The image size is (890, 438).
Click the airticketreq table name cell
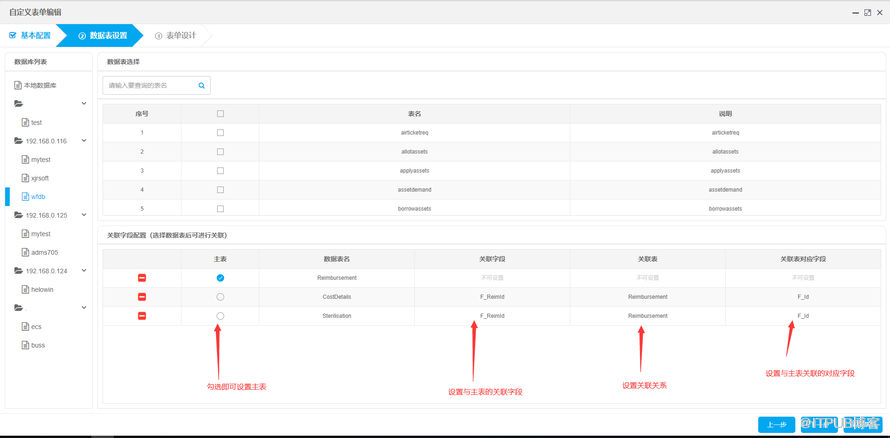pyautogui.click(x=414, y=132)
